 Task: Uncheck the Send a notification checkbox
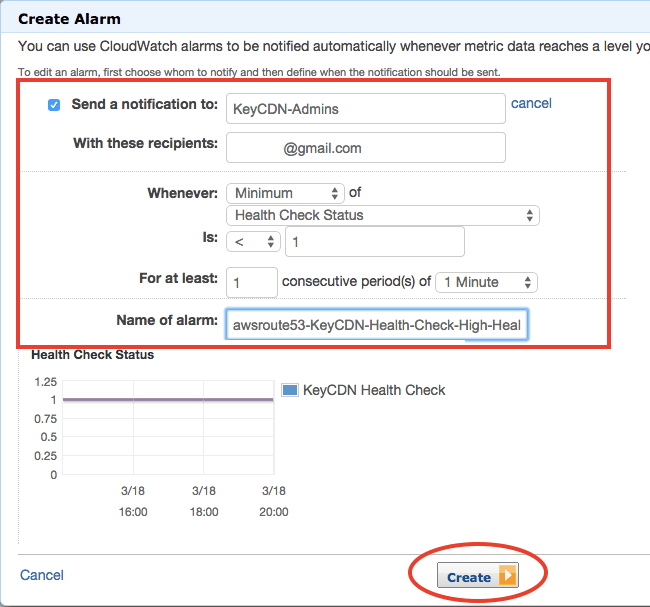(54, 105)
